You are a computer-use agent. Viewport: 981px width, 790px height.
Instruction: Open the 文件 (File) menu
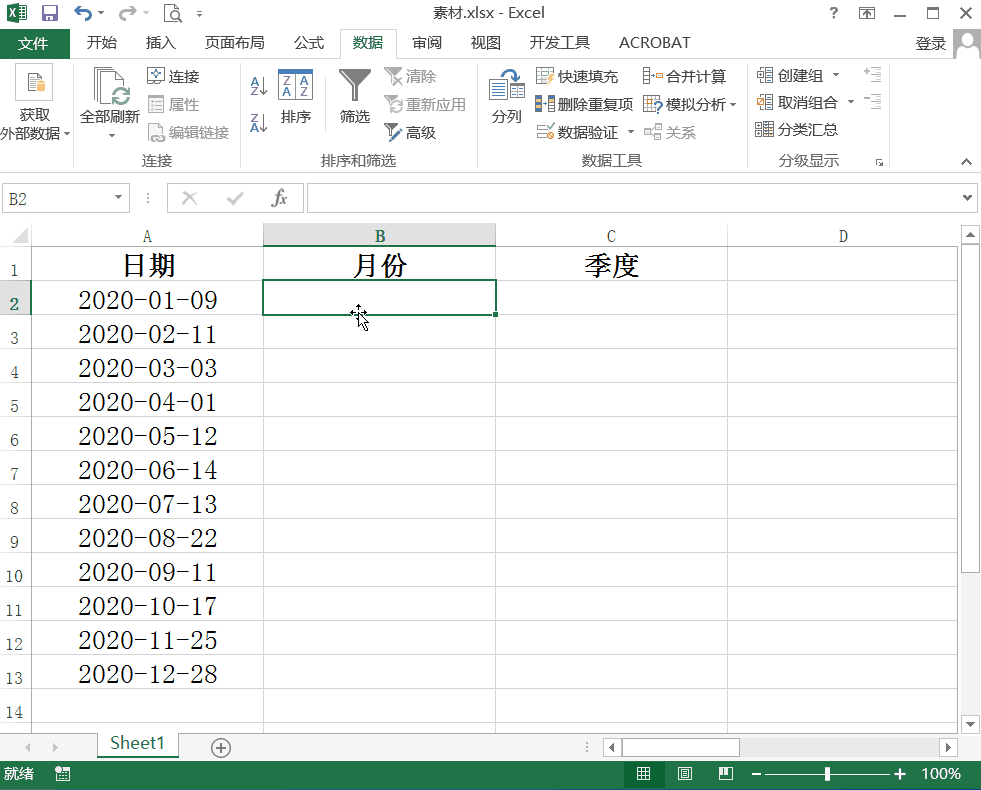tap(35, 43)
